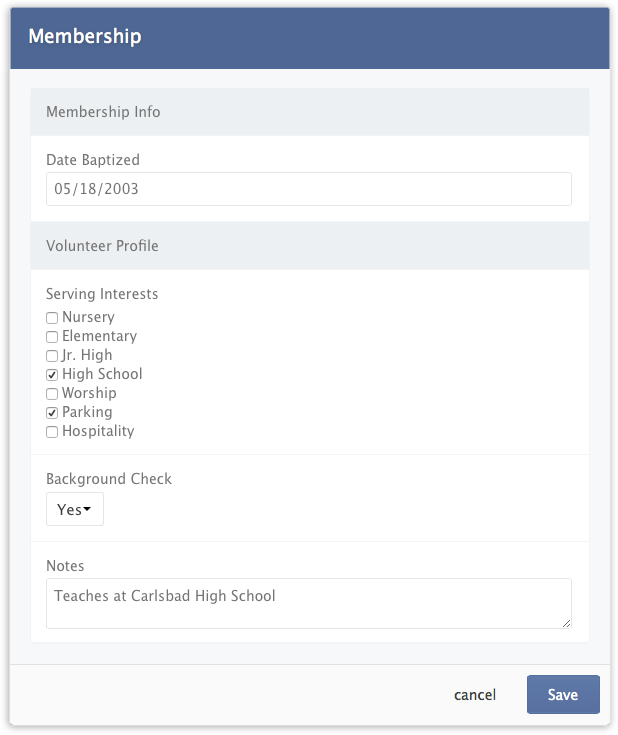The height and width of the screenshot is (735, 618).
Task: Check the Nursery checkbox
Action: pyautogui.click(x=52, y=318)
